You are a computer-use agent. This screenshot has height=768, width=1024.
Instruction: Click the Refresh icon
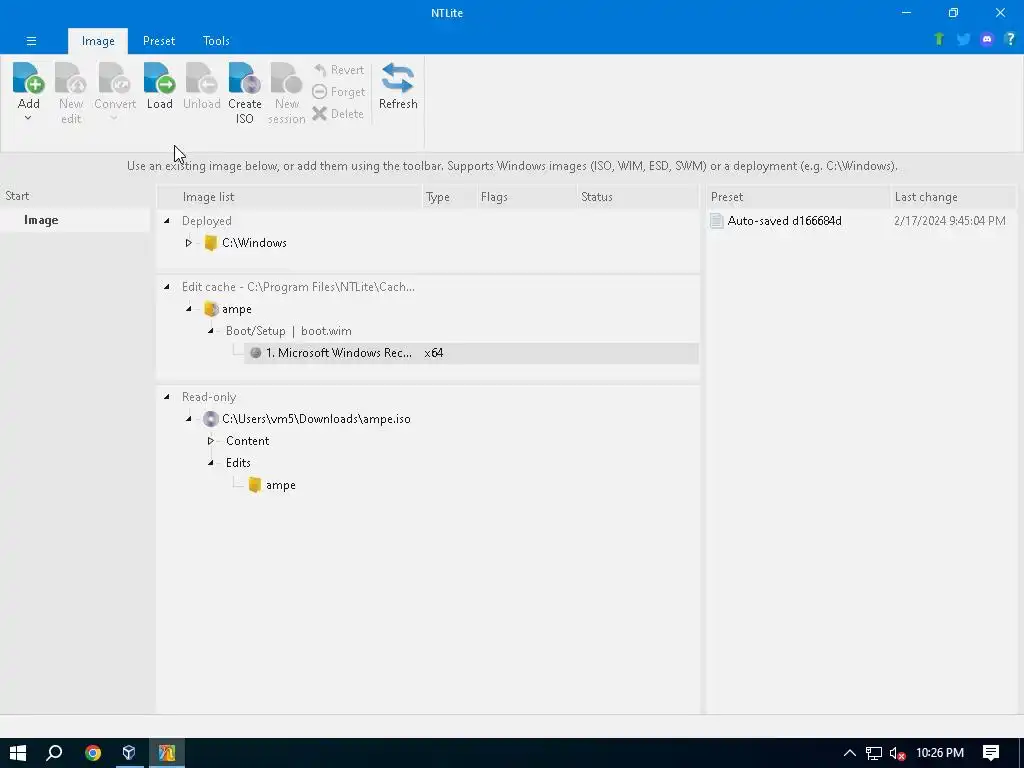point(398,78)
